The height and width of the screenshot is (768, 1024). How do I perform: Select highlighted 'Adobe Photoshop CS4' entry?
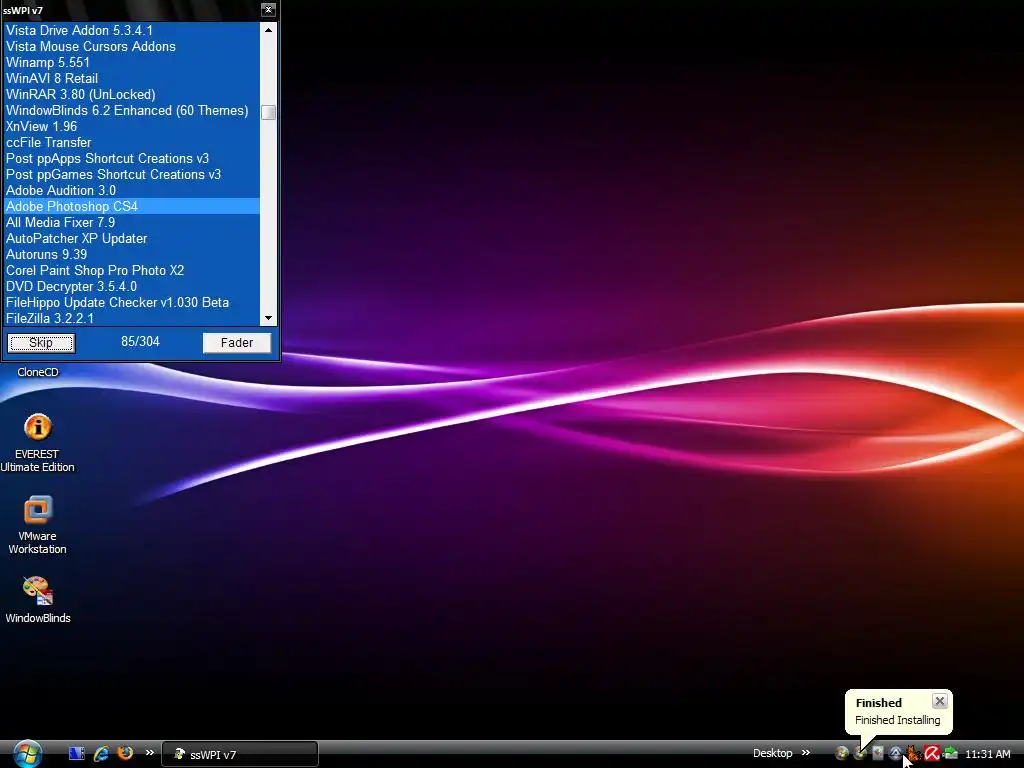click(x=131, y=206)
